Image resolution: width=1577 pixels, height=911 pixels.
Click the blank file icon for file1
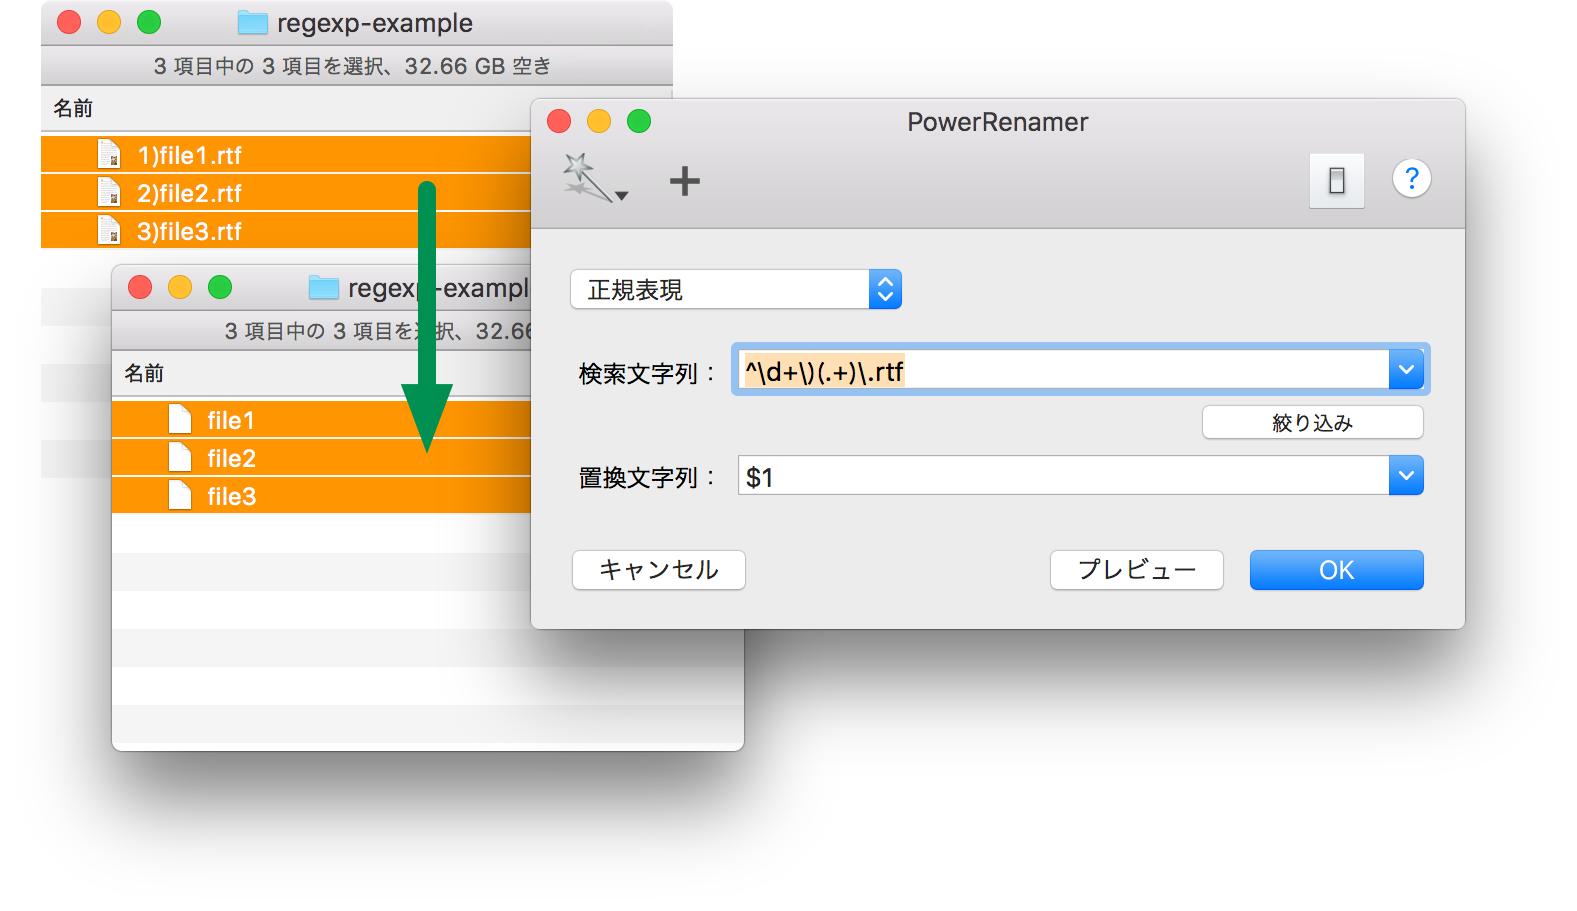tap(180, 420)
